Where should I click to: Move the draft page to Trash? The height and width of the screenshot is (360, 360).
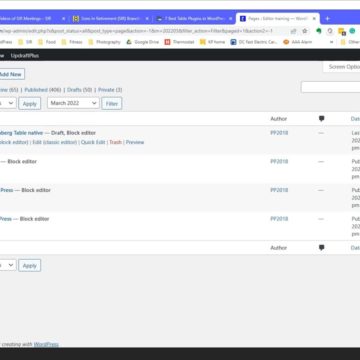115,142
